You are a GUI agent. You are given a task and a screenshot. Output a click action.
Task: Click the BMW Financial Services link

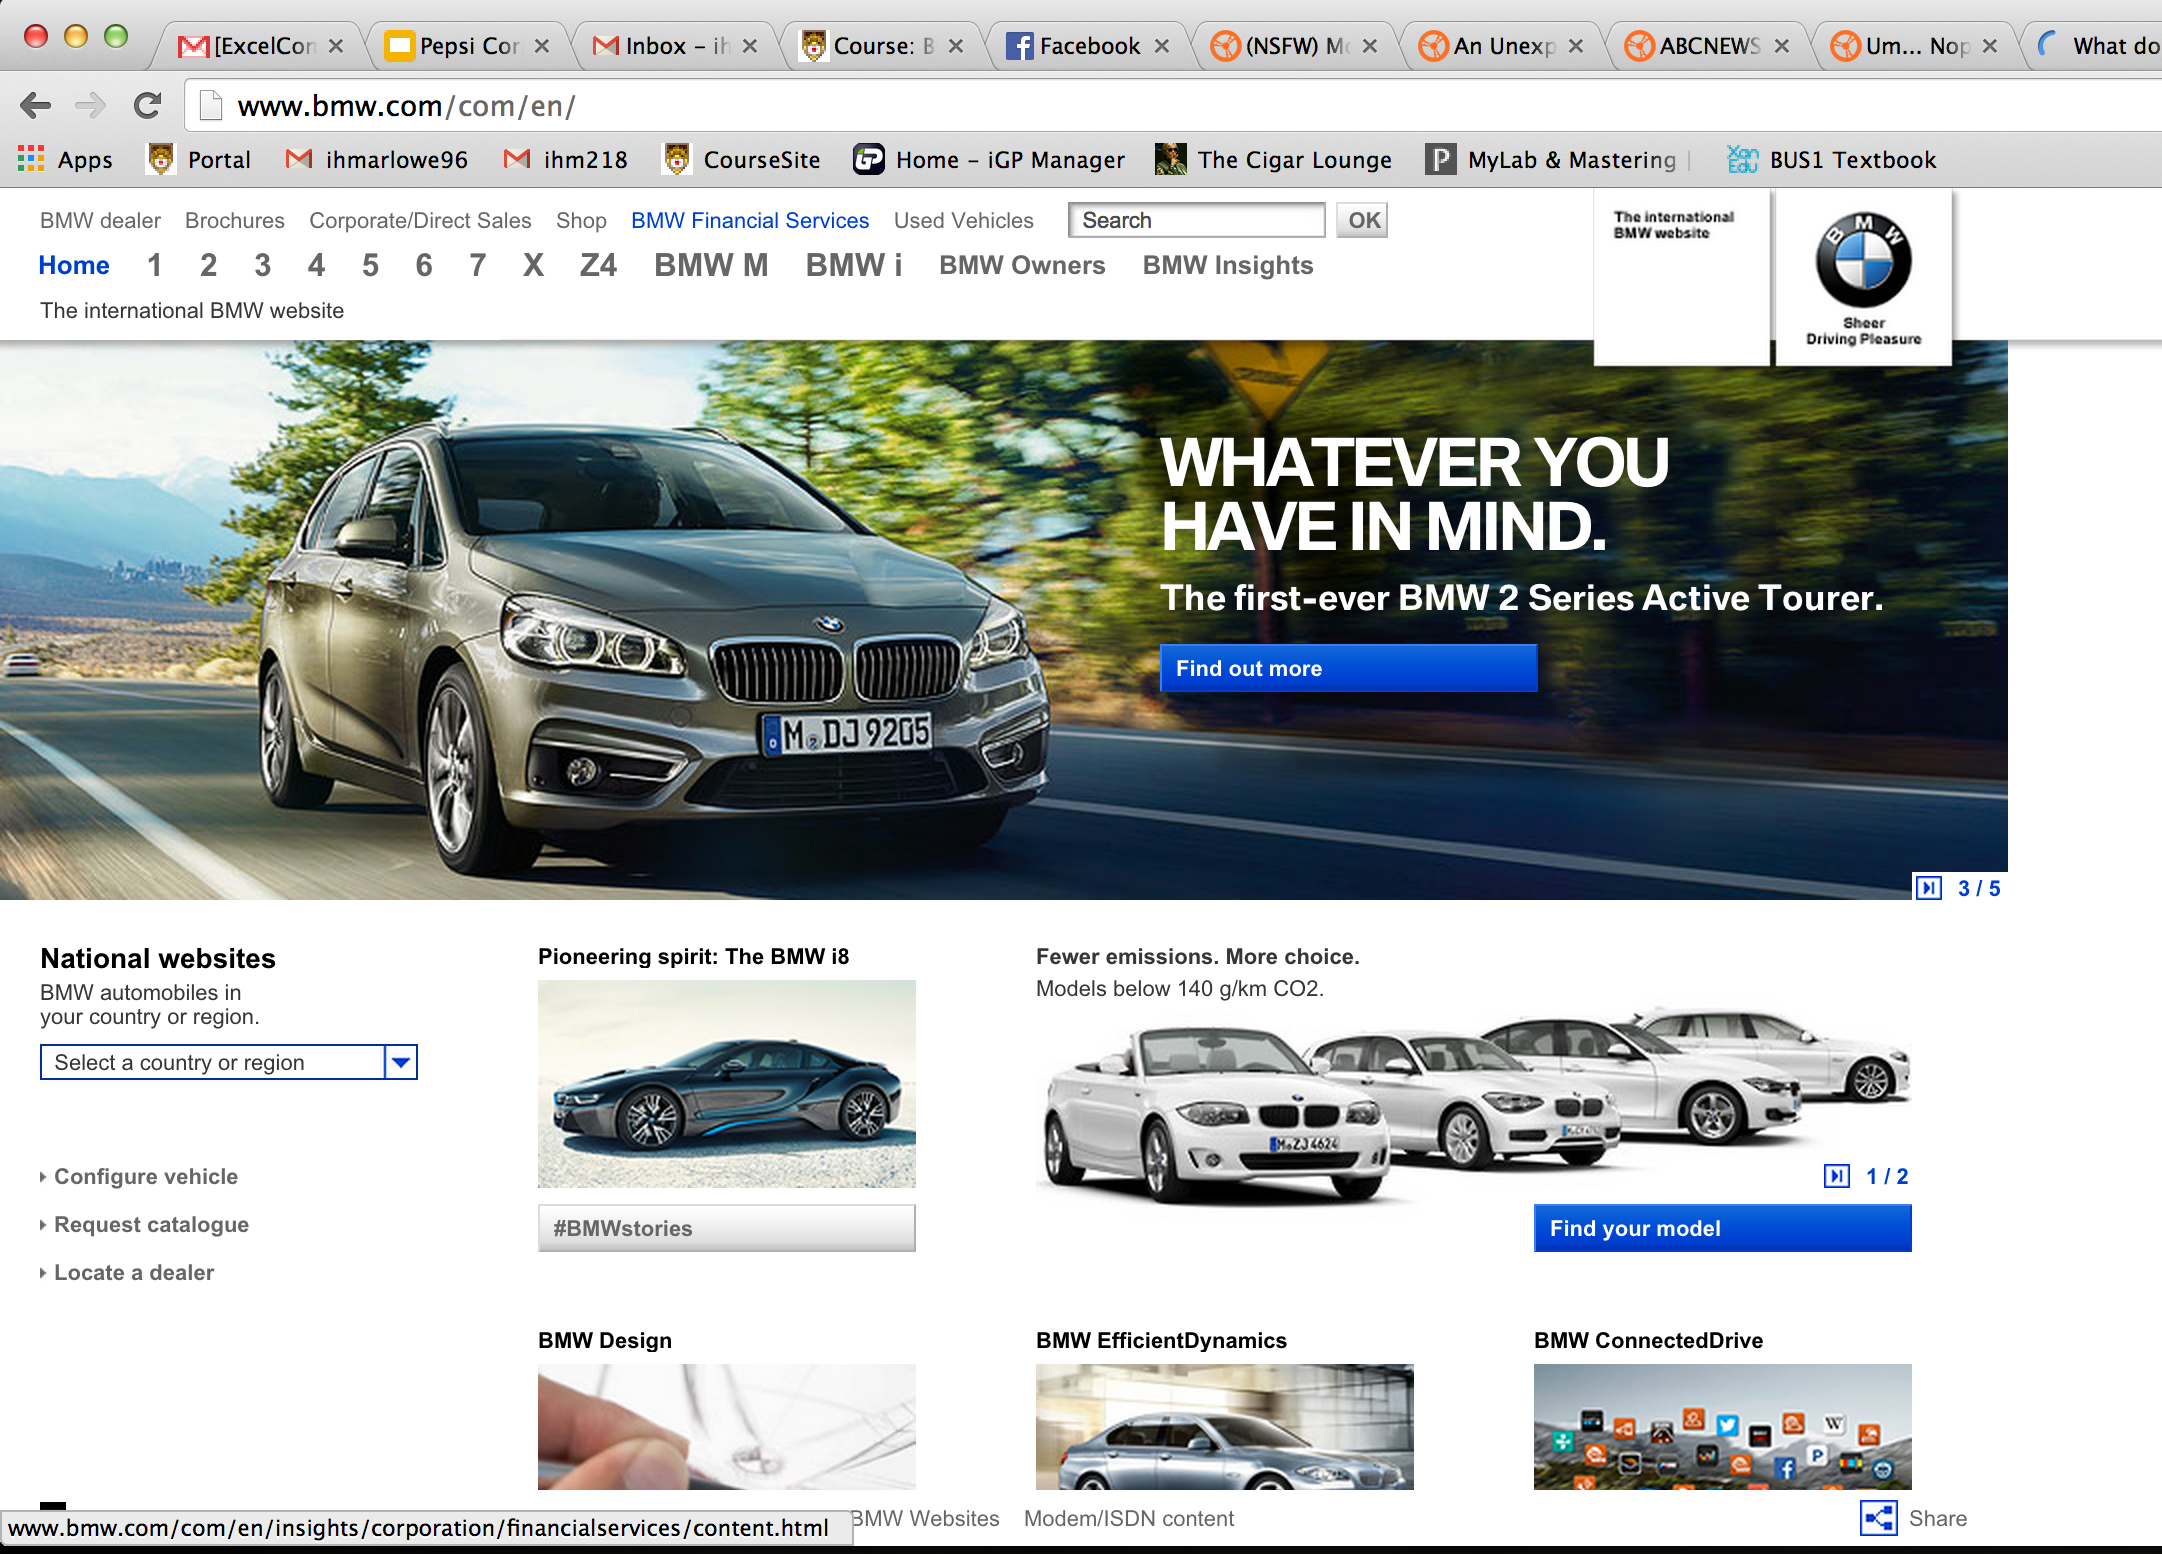(x=750, y=220)
